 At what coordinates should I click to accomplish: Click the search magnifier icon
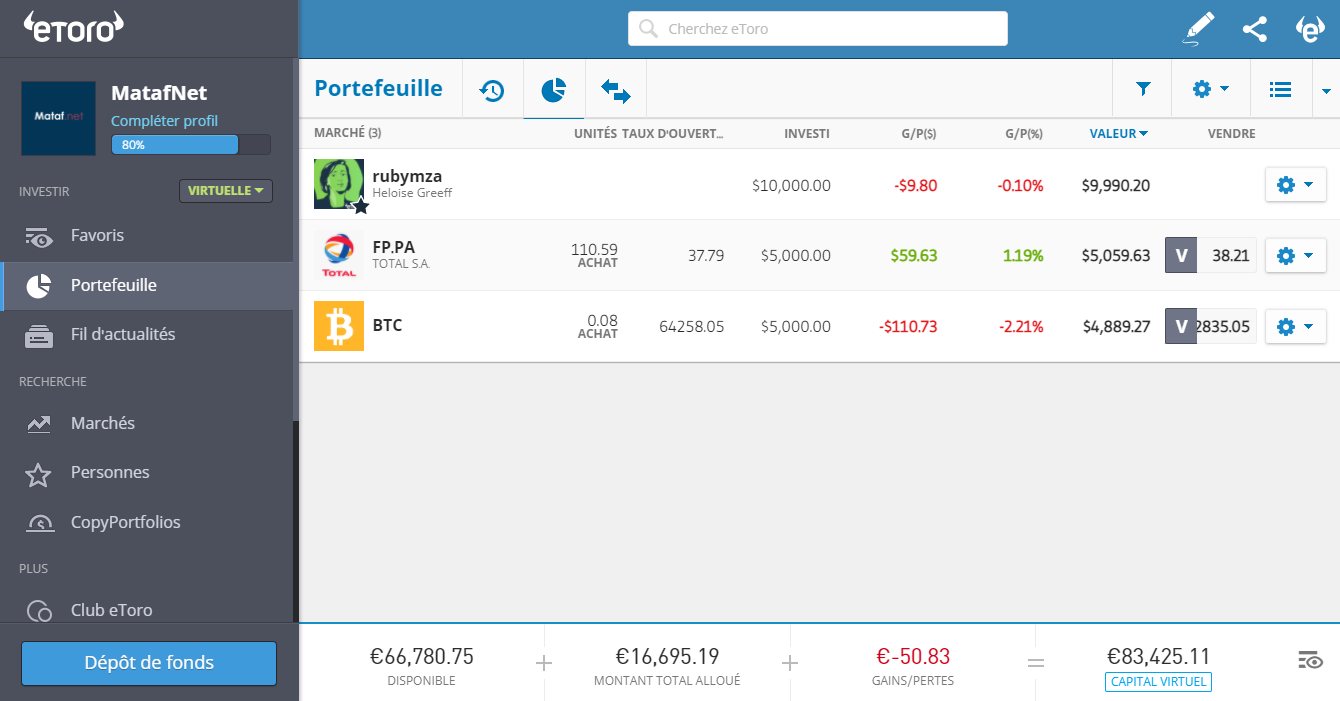[x=648, y=29]
